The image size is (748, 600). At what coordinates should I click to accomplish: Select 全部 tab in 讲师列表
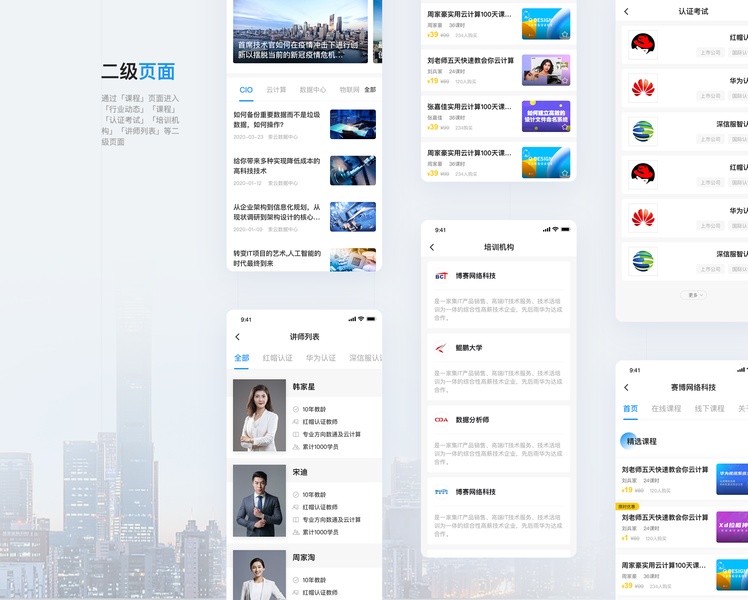click(242, 358)
